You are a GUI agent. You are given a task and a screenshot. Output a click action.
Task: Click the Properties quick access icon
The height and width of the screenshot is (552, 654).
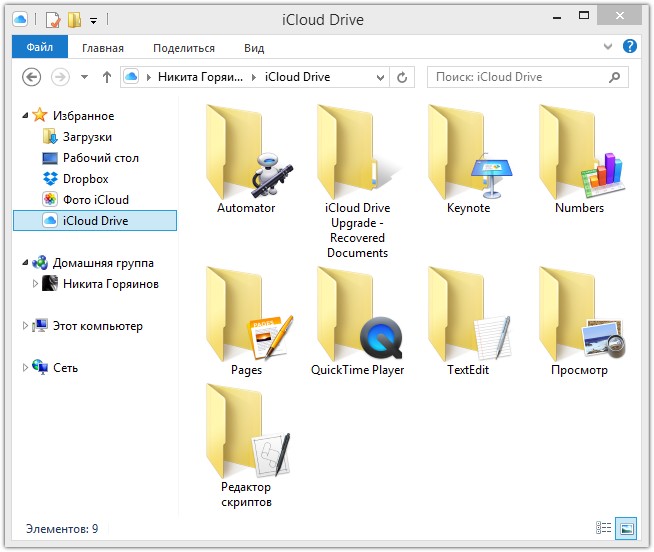point(53,20)
